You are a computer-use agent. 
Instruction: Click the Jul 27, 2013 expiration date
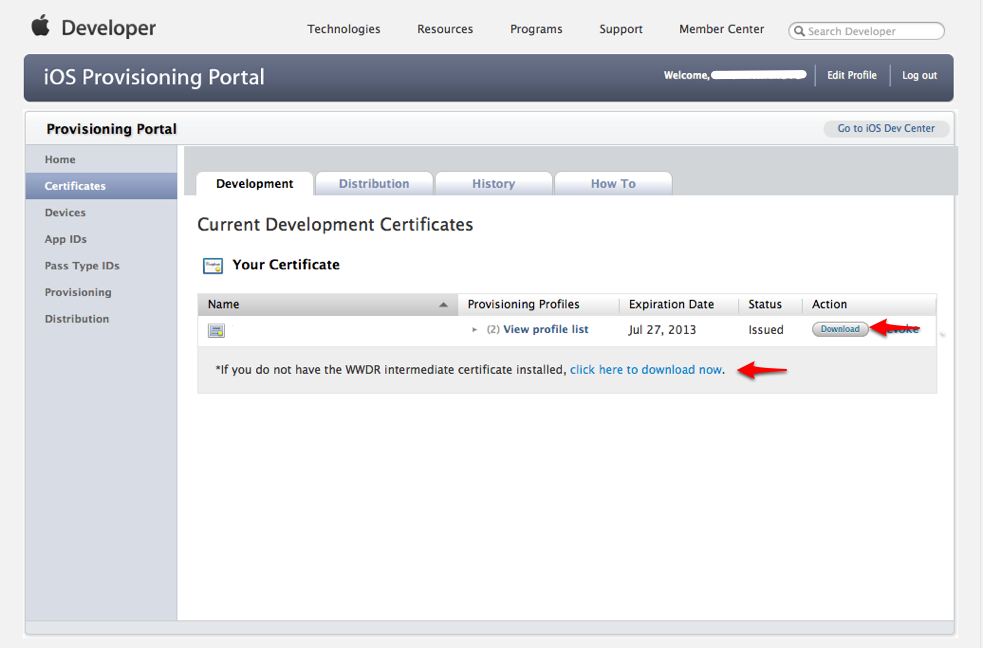click(x=662, y=330)
